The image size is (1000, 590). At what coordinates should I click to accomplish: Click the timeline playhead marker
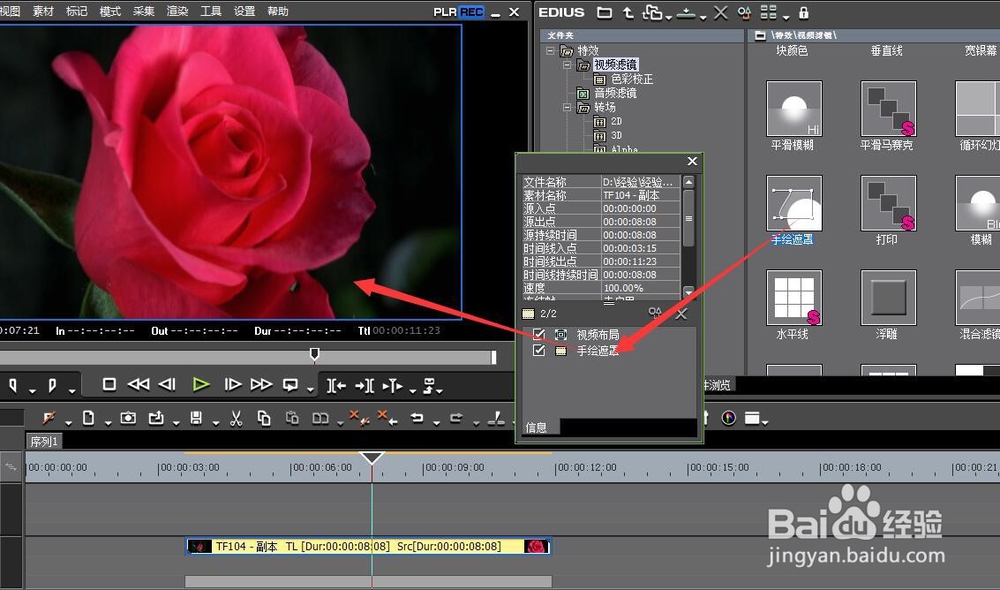tap(372, 458)
